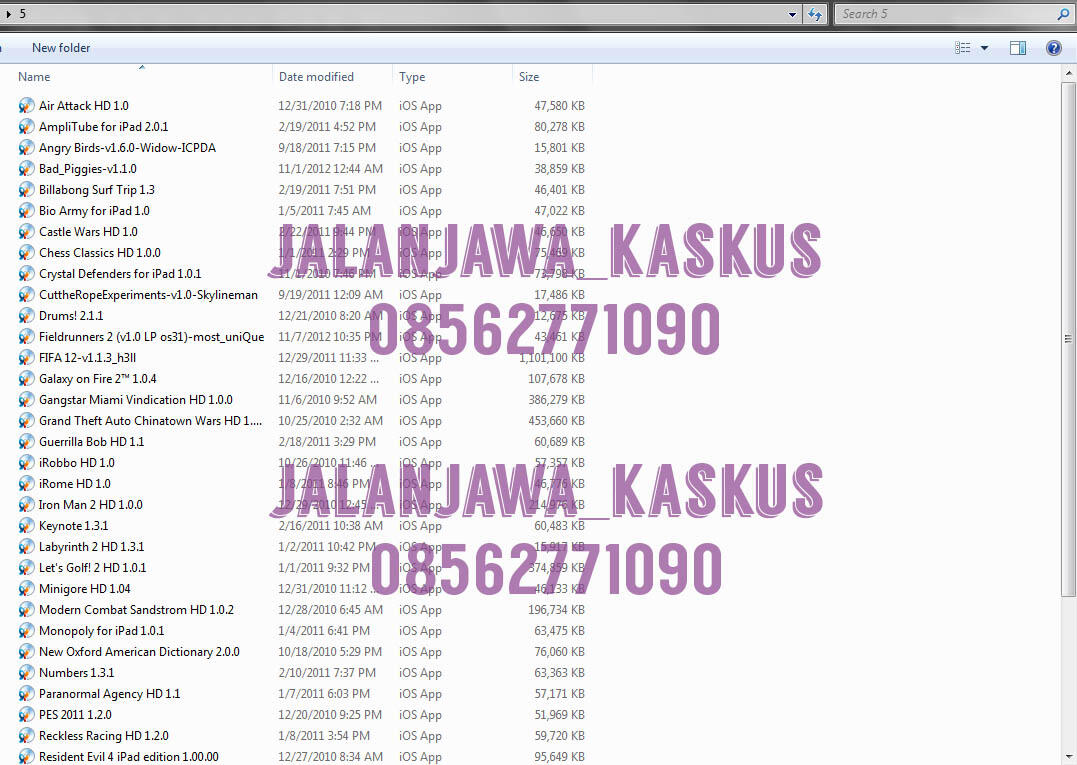1077x765 pixels.
Task: Click the help question mark icon
Action: 1054,47
